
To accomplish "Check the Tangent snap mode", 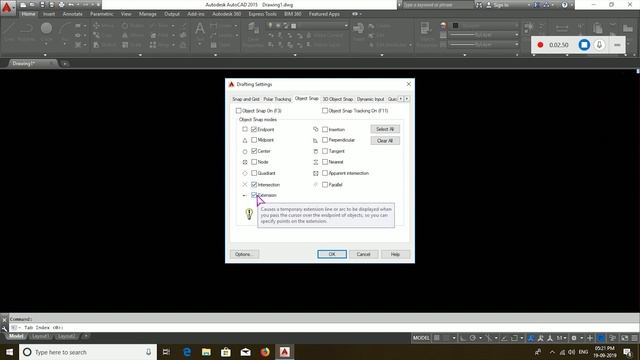I will (x=325, y=151).
